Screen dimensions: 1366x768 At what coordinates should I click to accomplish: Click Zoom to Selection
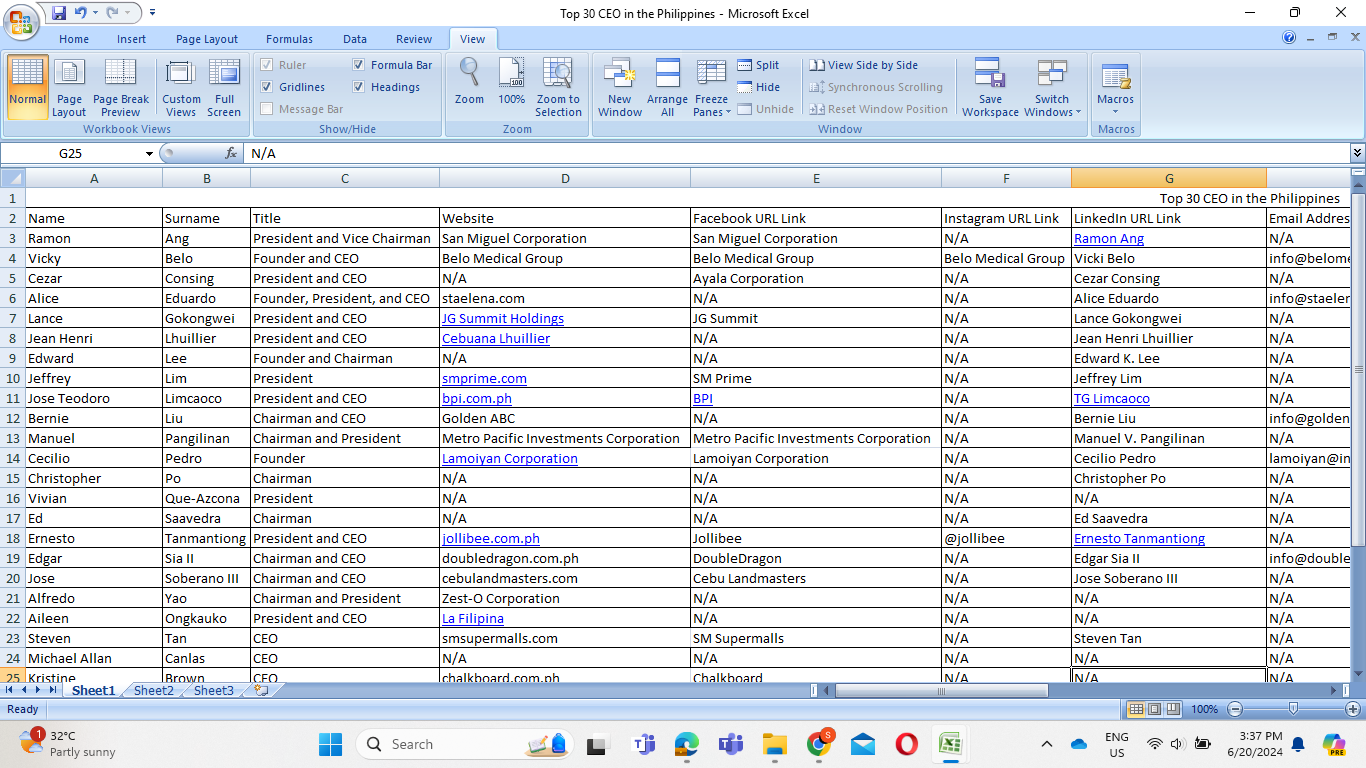coord(558,87)
